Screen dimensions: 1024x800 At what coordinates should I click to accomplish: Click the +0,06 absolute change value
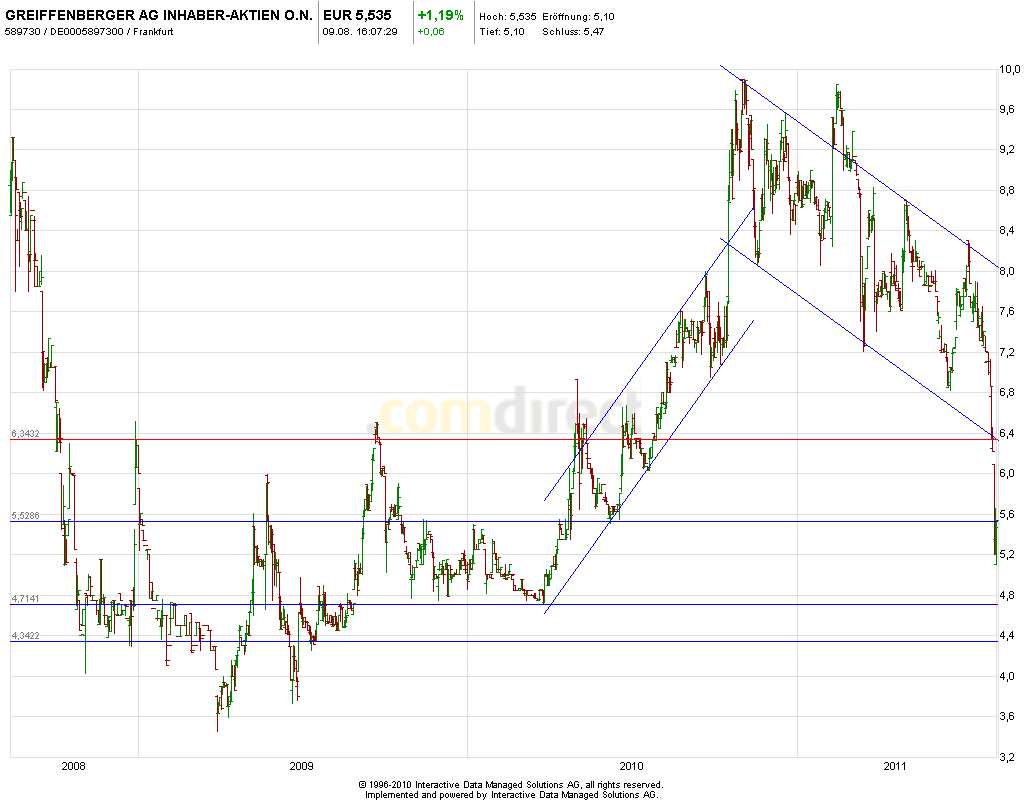tap(431, 32)
